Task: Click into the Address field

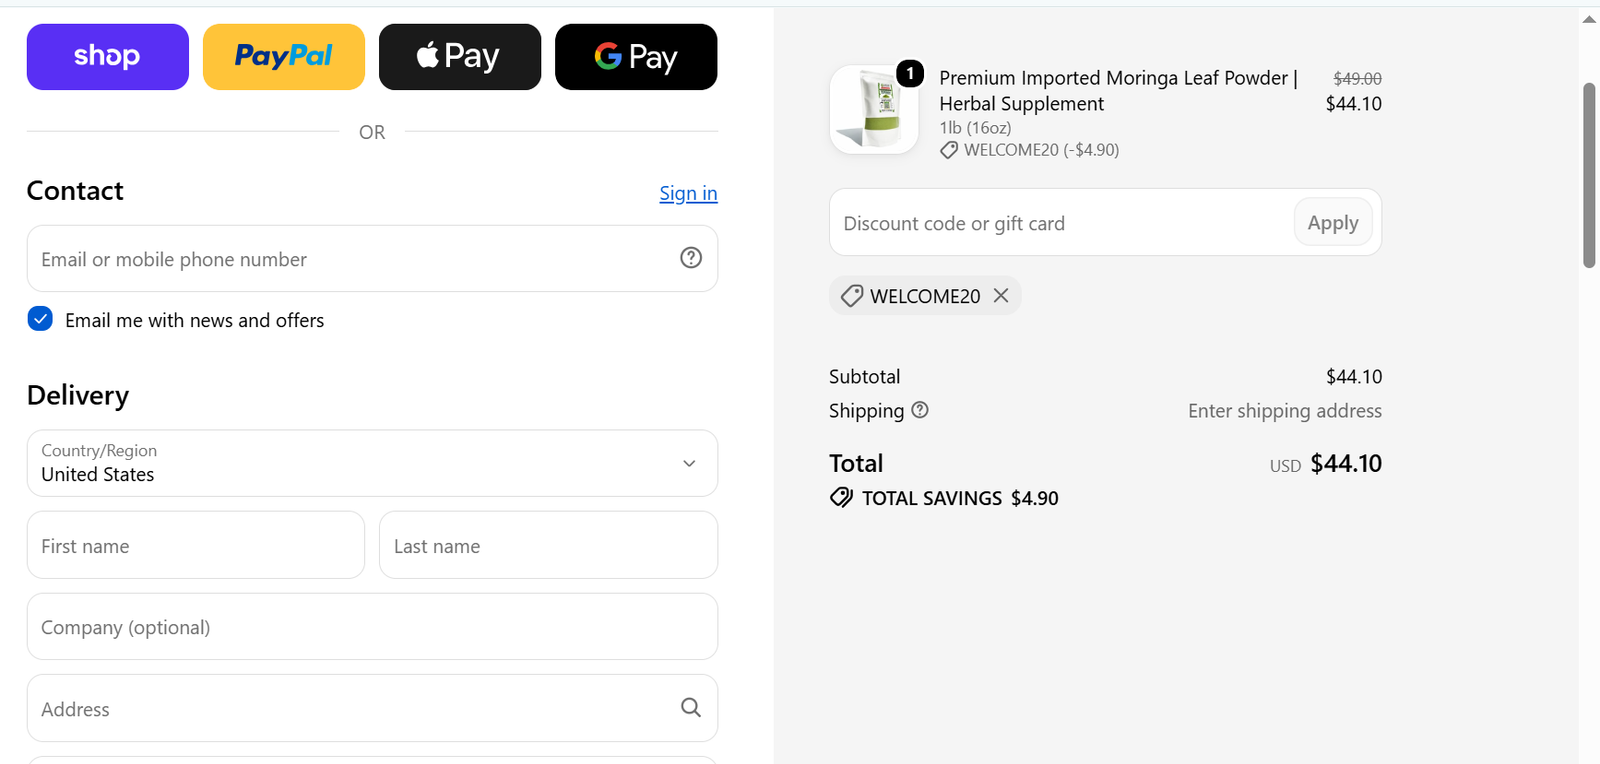Action: (x=372, y=708)
